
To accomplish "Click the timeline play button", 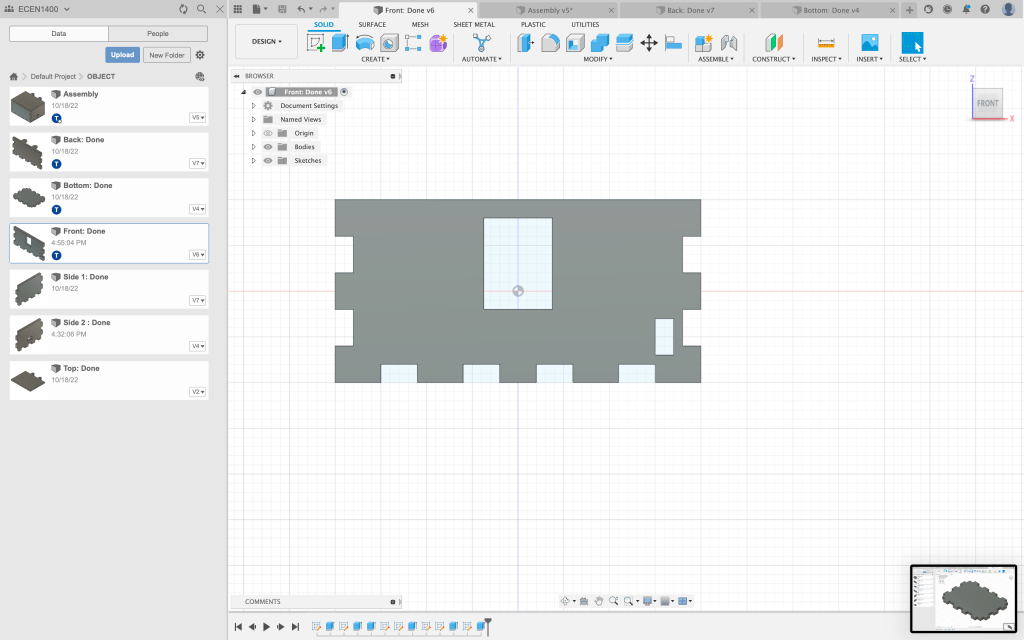I will (267, 627).
